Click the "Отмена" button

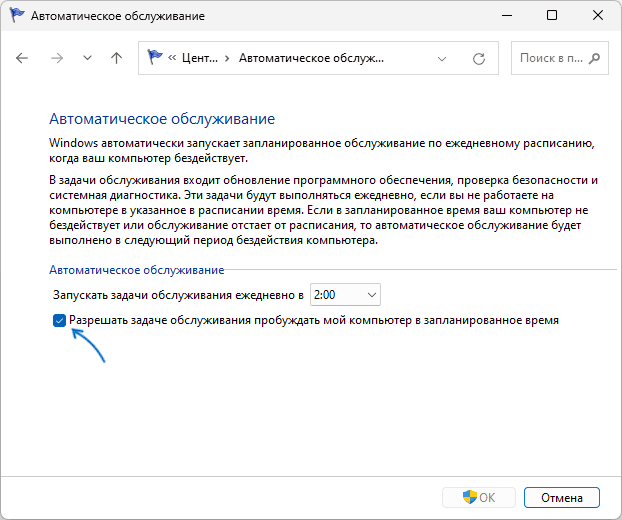[x=562, y=497]
